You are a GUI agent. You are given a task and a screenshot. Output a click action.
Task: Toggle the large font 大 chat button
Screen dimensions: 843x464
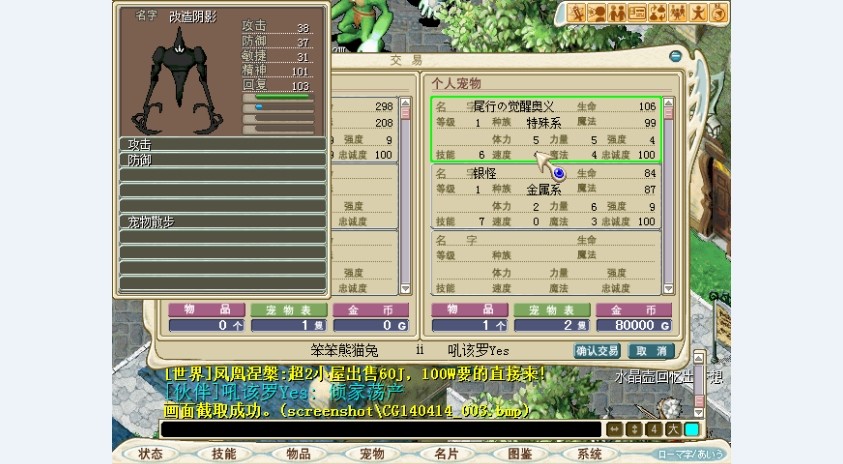pos(672,430)
